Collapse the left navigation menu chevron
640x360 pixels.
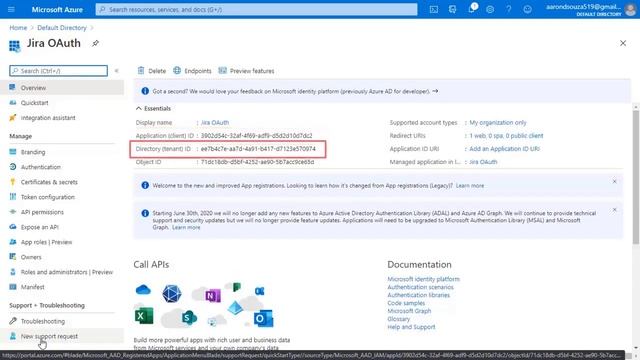click(116, 71)
